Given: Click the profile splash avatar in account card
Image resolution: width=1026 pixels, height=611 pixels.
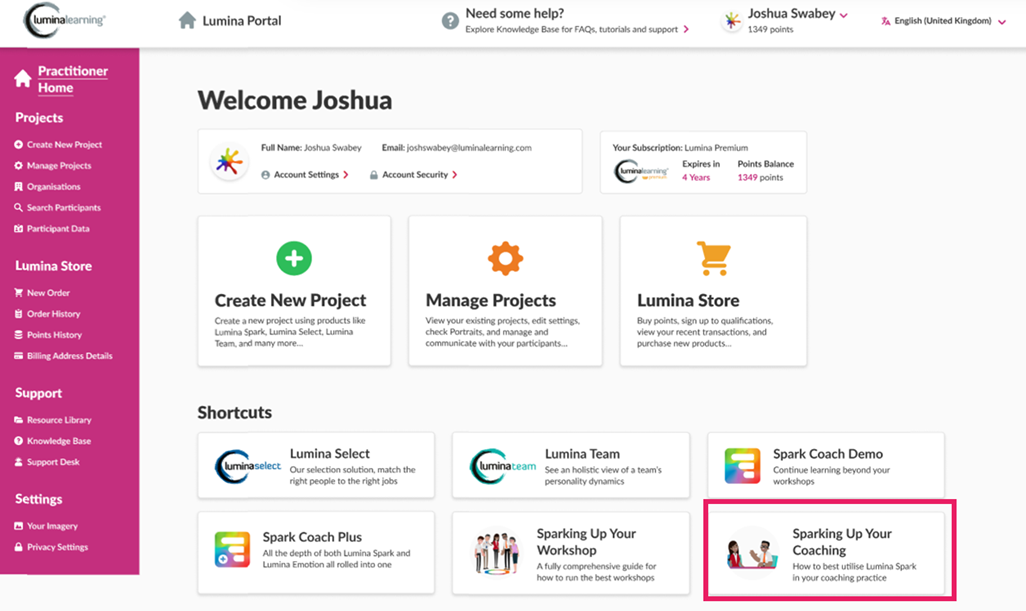Looking at the screenshot, I should tap(229, 162).
